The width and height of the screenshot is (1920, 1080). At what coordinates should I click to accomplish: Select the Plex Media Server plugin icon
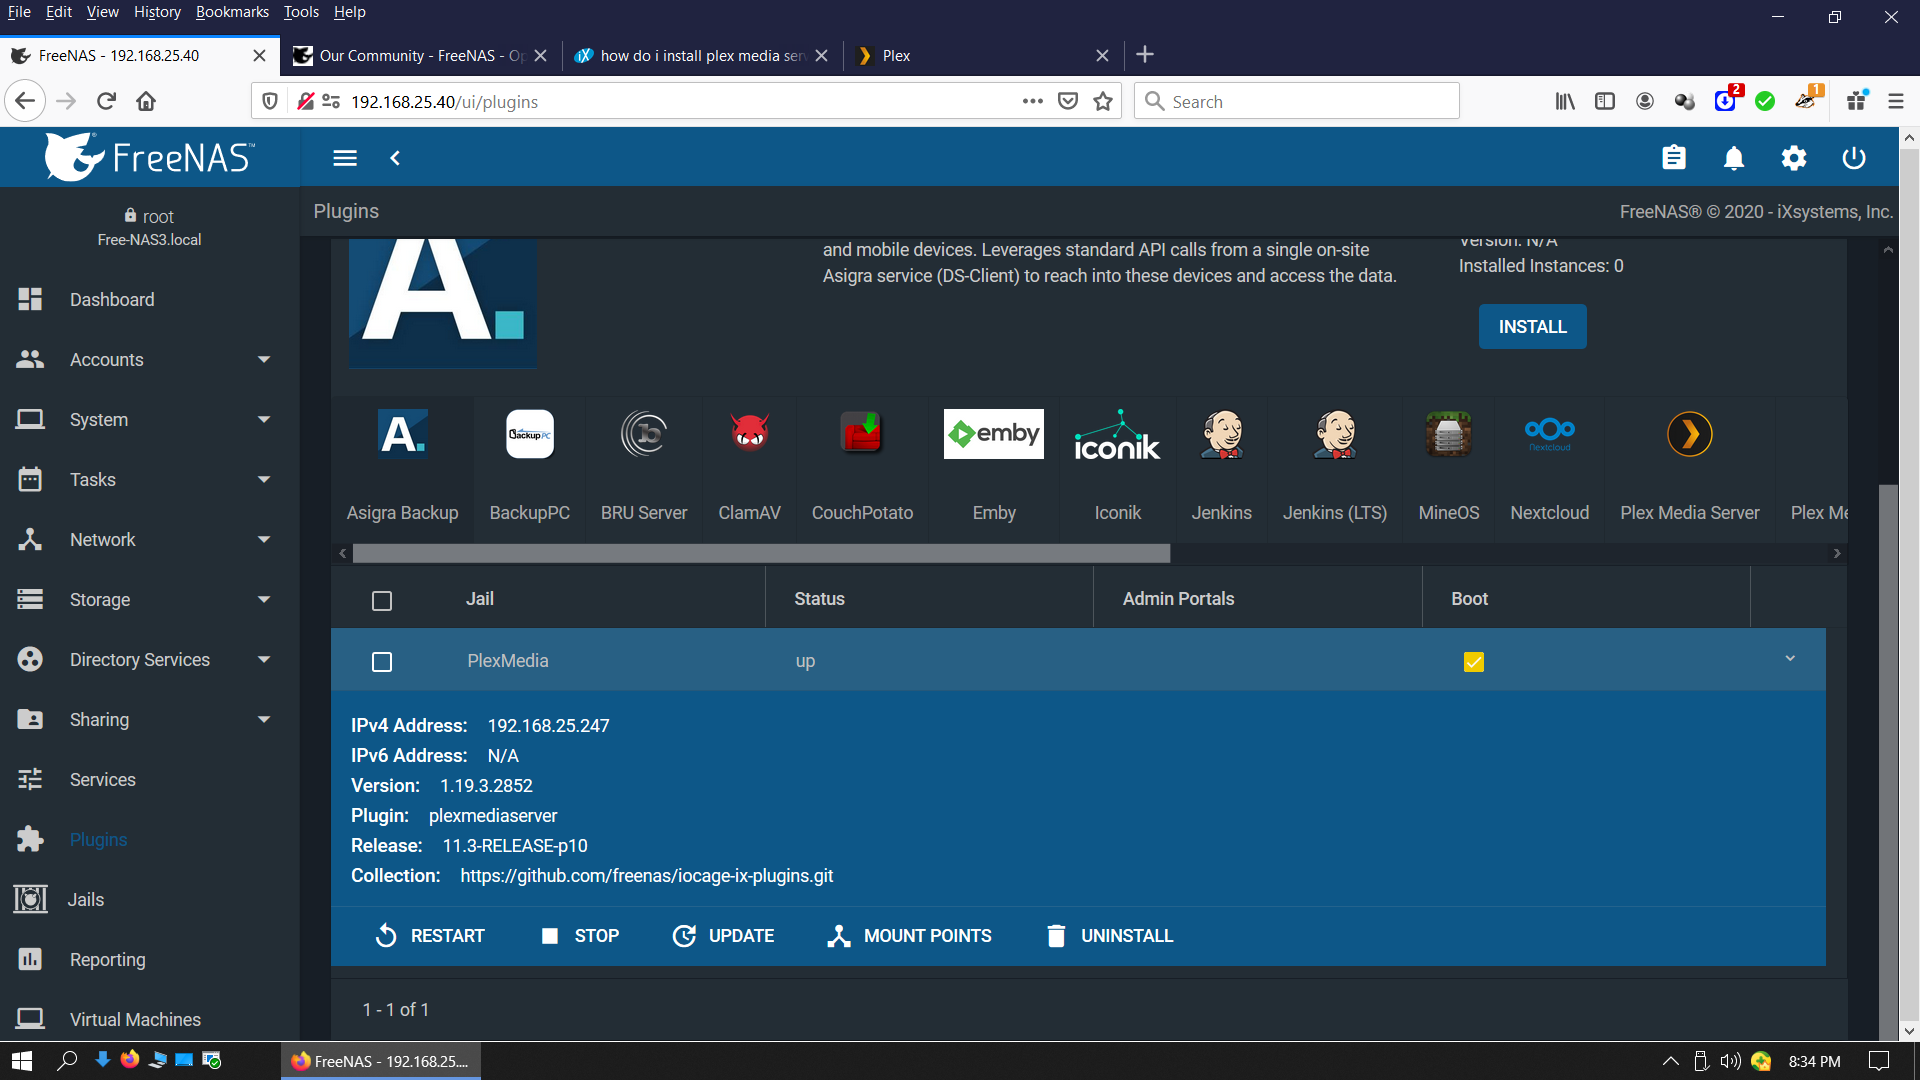tap(1690, 434)
